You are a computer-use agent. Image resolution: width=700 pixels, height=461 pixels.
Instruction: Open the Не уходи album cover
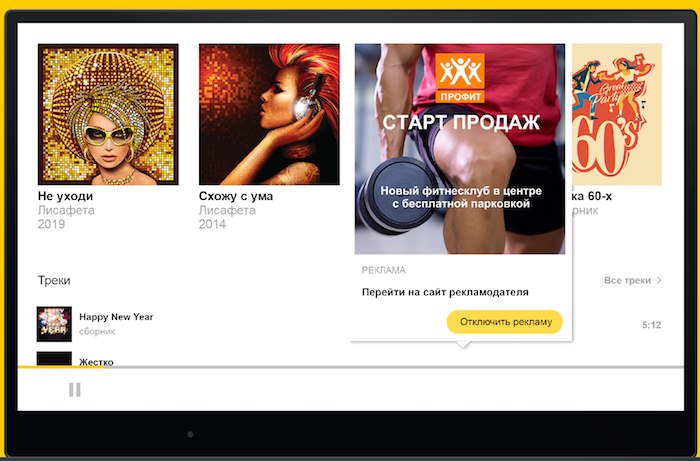pyautogui.click(x=108, y=114)
